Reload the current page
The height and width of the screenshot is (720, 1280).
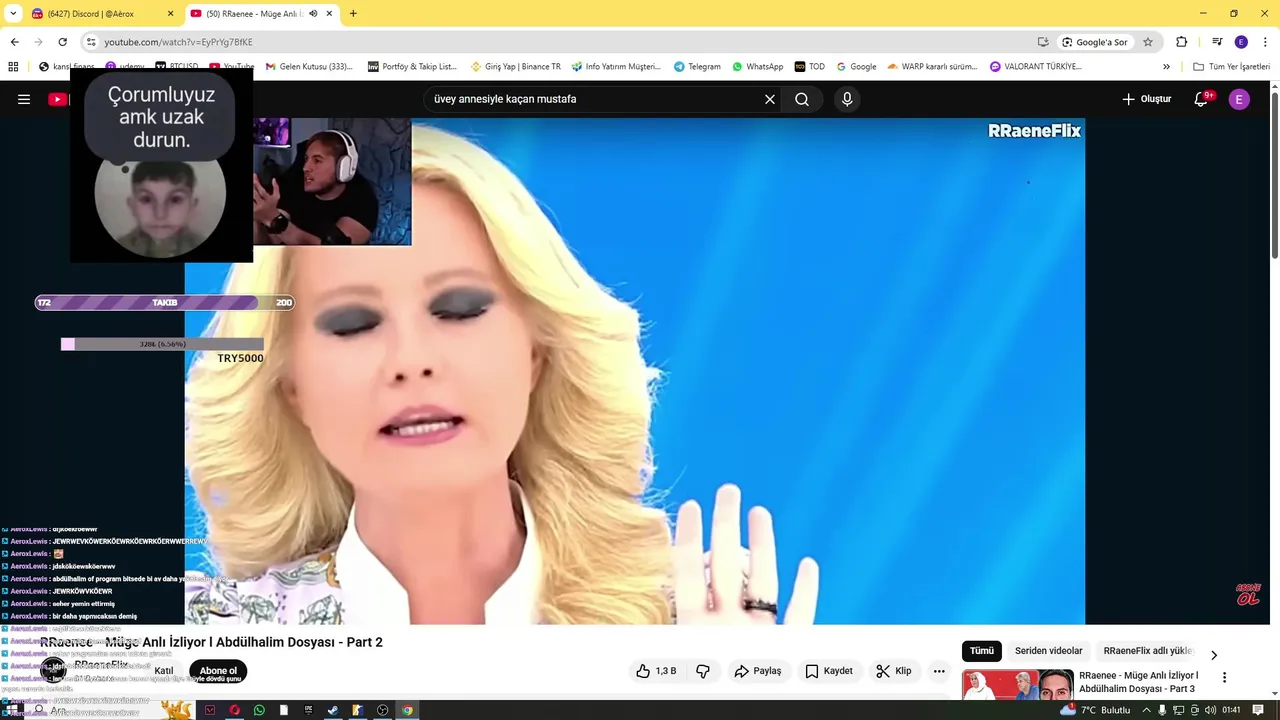click(x=62, y=42)
